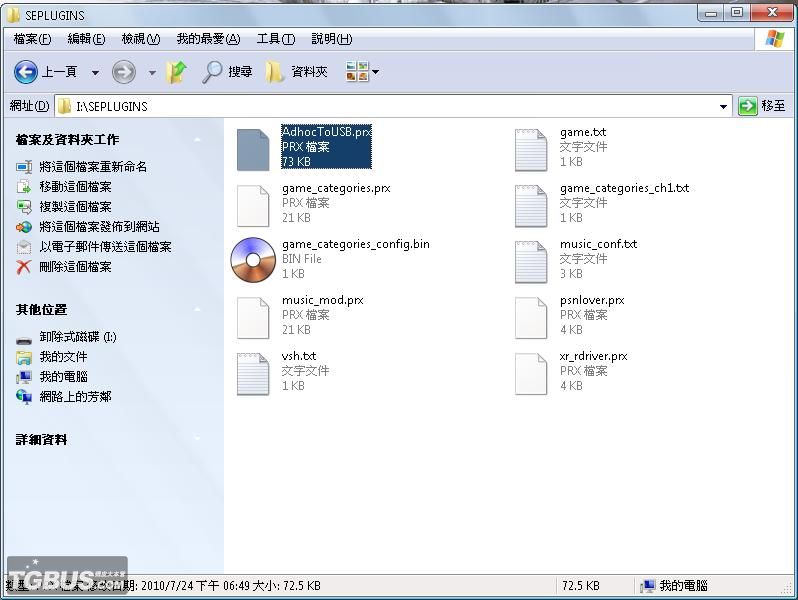
Task: Select the music_mod.prx file icon
Action: click(x=253, y=318)
